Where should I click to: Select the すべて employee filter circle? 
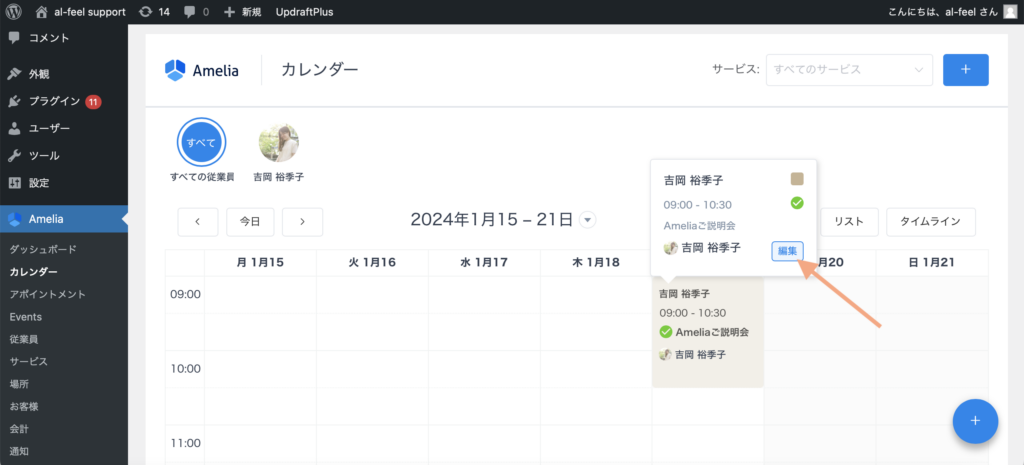(x=201, y=143)
